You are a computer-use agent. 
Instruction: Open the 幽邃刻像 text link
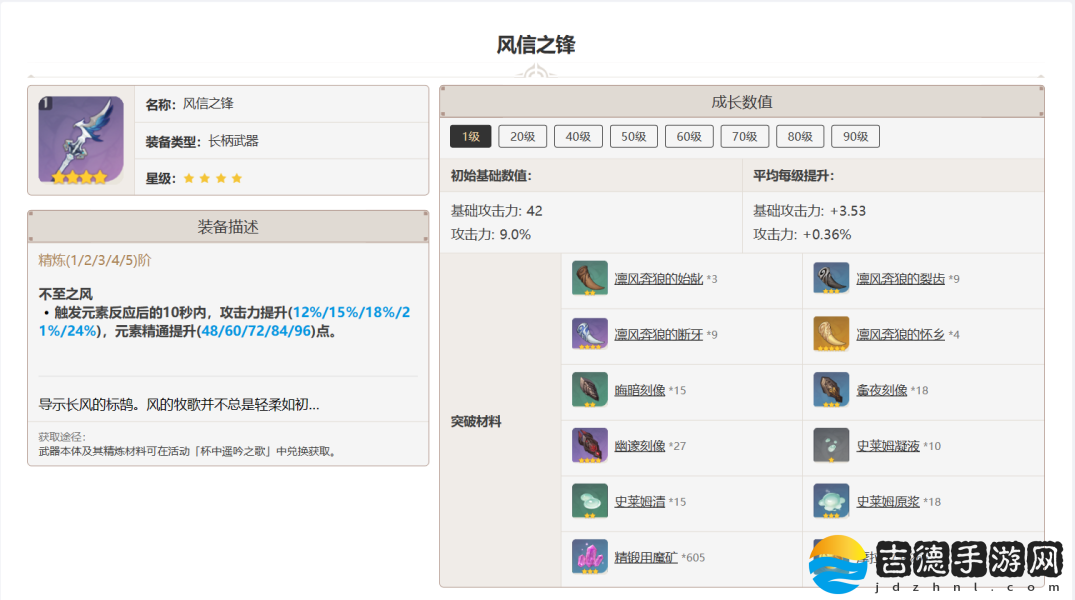tap(640, 446)
